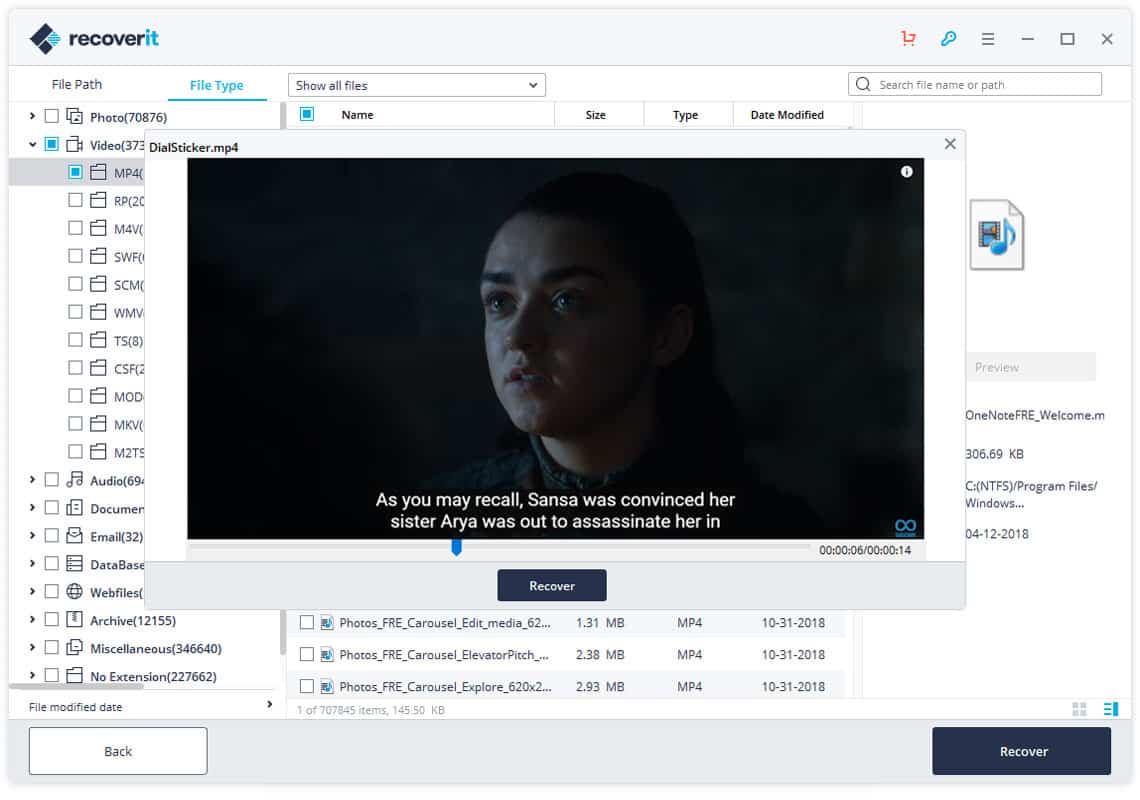Click the DataBase category icon
The image size is (1140, 800).
point(74,564)
